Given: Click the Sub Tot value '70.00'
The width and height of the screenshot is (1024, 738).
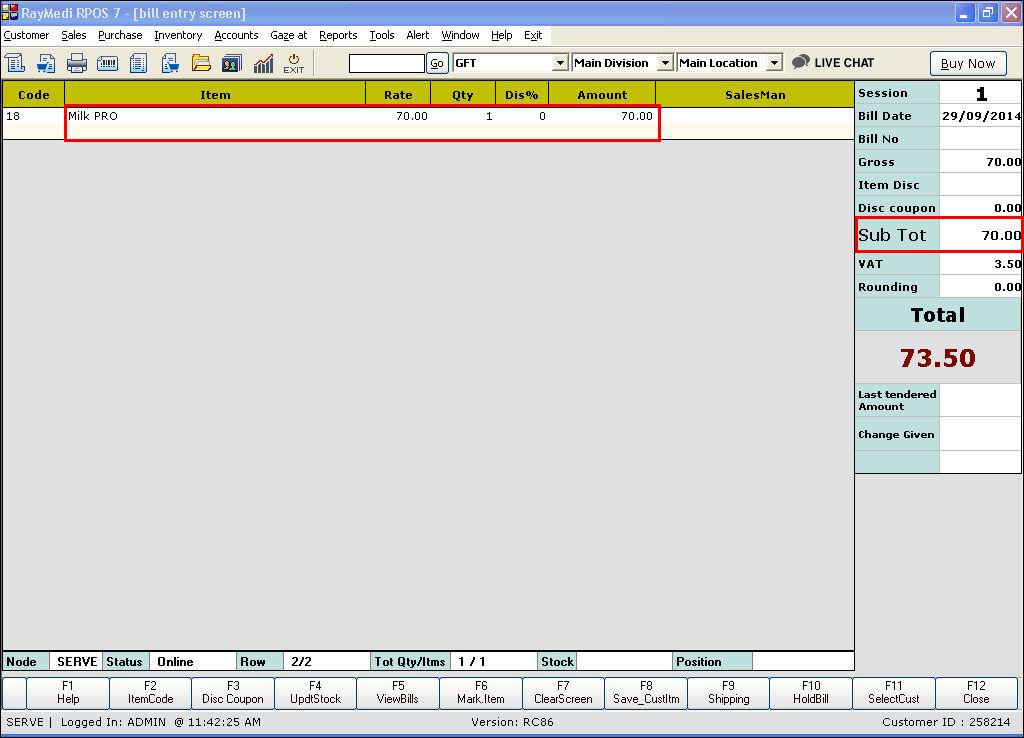Looking at the screenshot, I should coord(1000,235).
